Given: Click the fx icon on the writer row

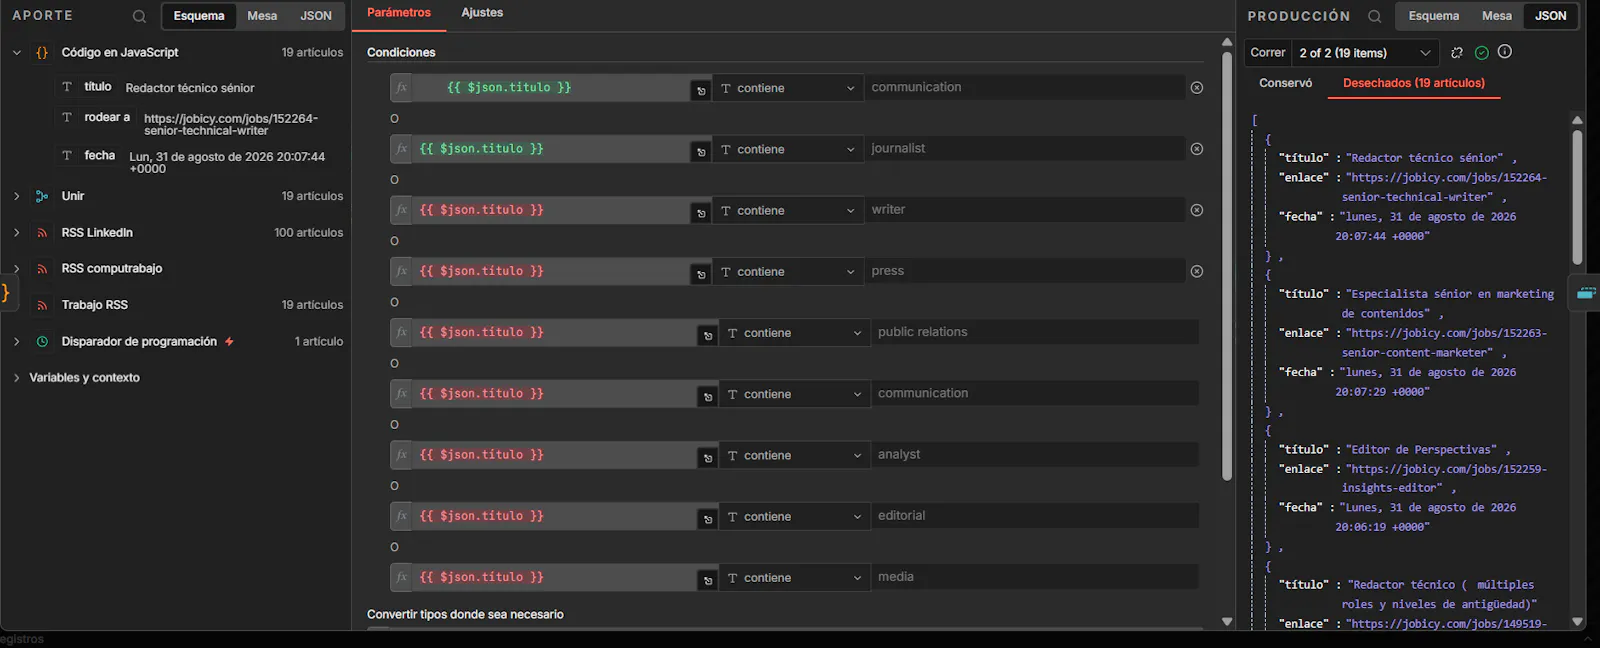Looking at the screenshot, I should tap(401, 210).
